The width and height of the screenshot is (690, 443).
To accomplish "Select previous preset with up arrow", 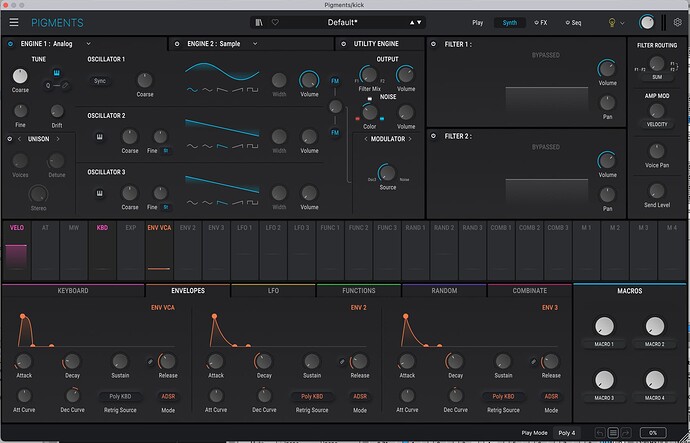I will click(412, 22).
